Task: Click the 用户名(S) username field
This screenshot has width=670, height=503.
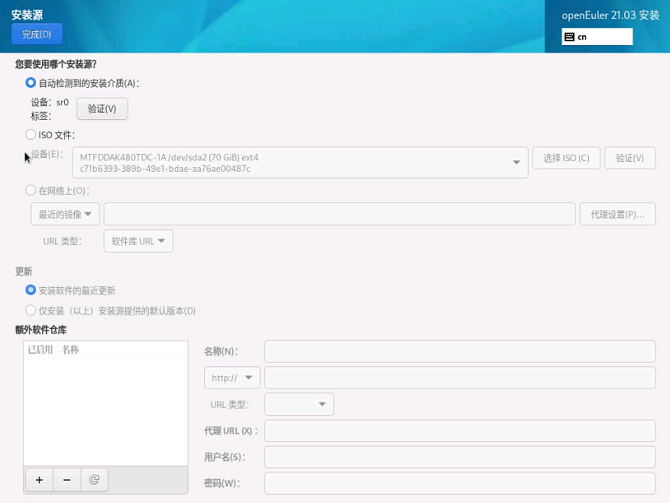Action: (x=459, y=457)
